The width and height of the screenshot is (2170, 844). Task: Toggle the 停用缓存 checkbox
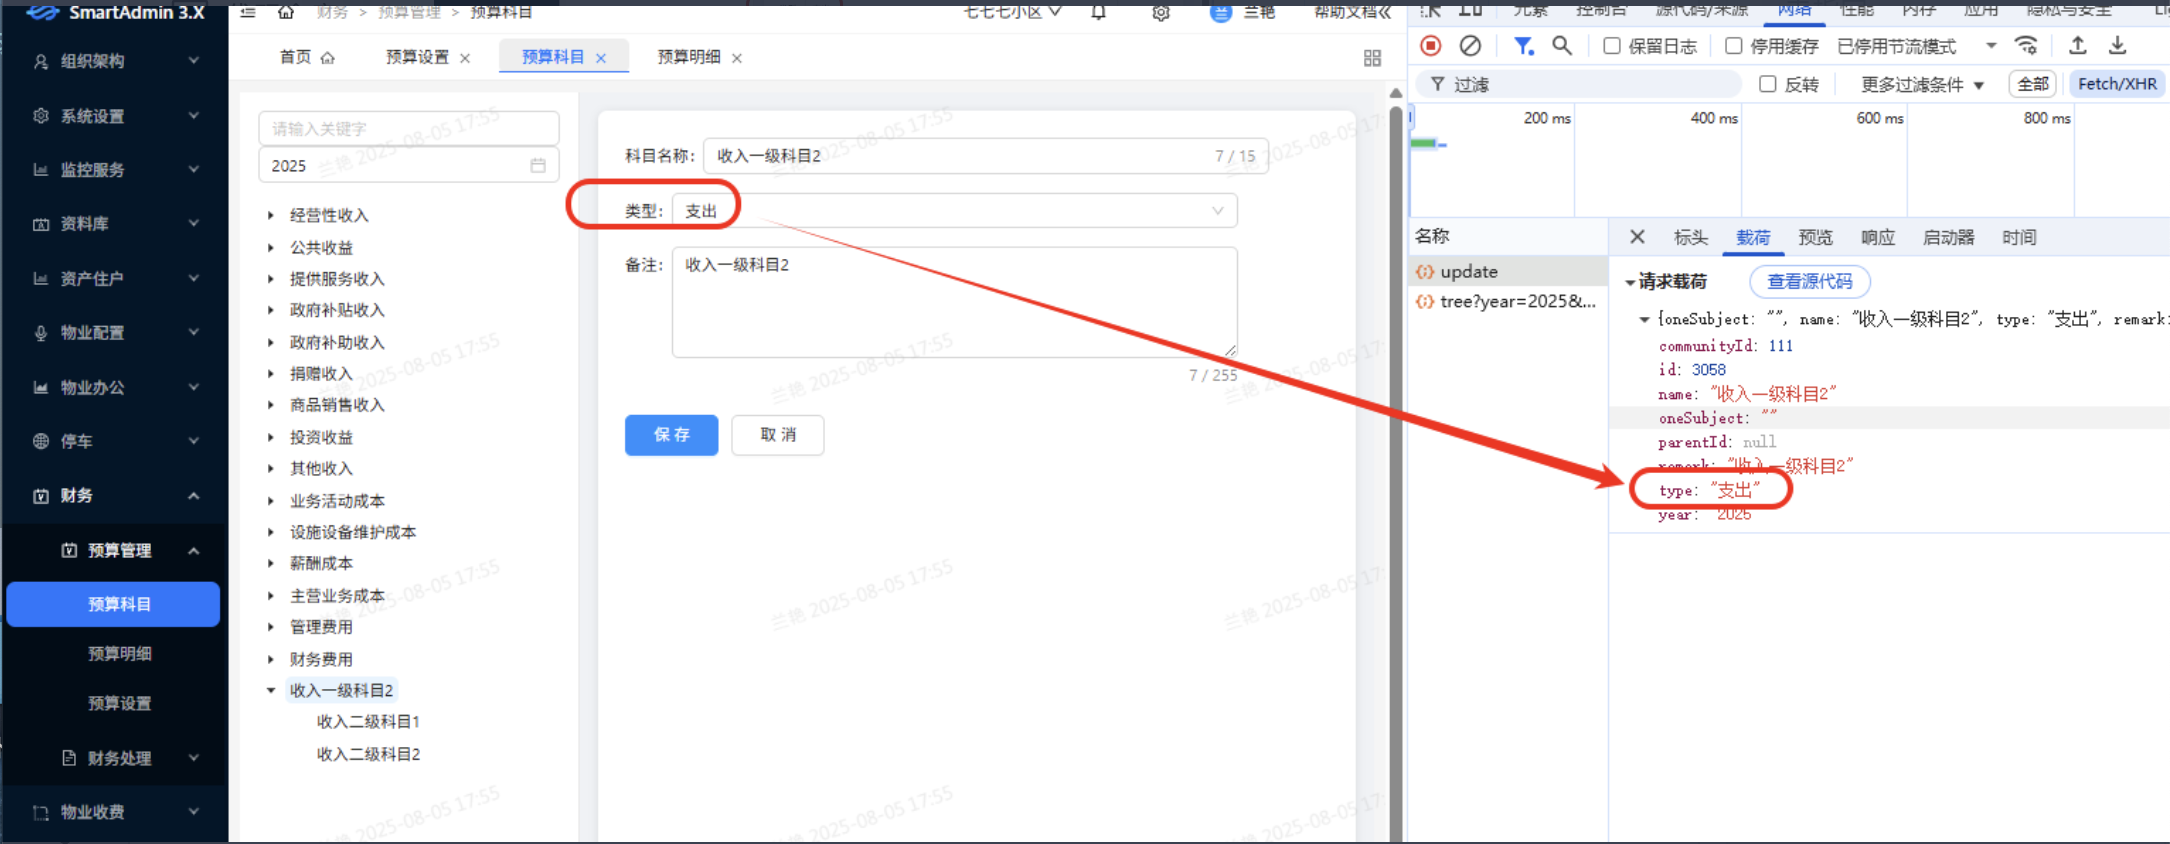tap(1734, 46)
